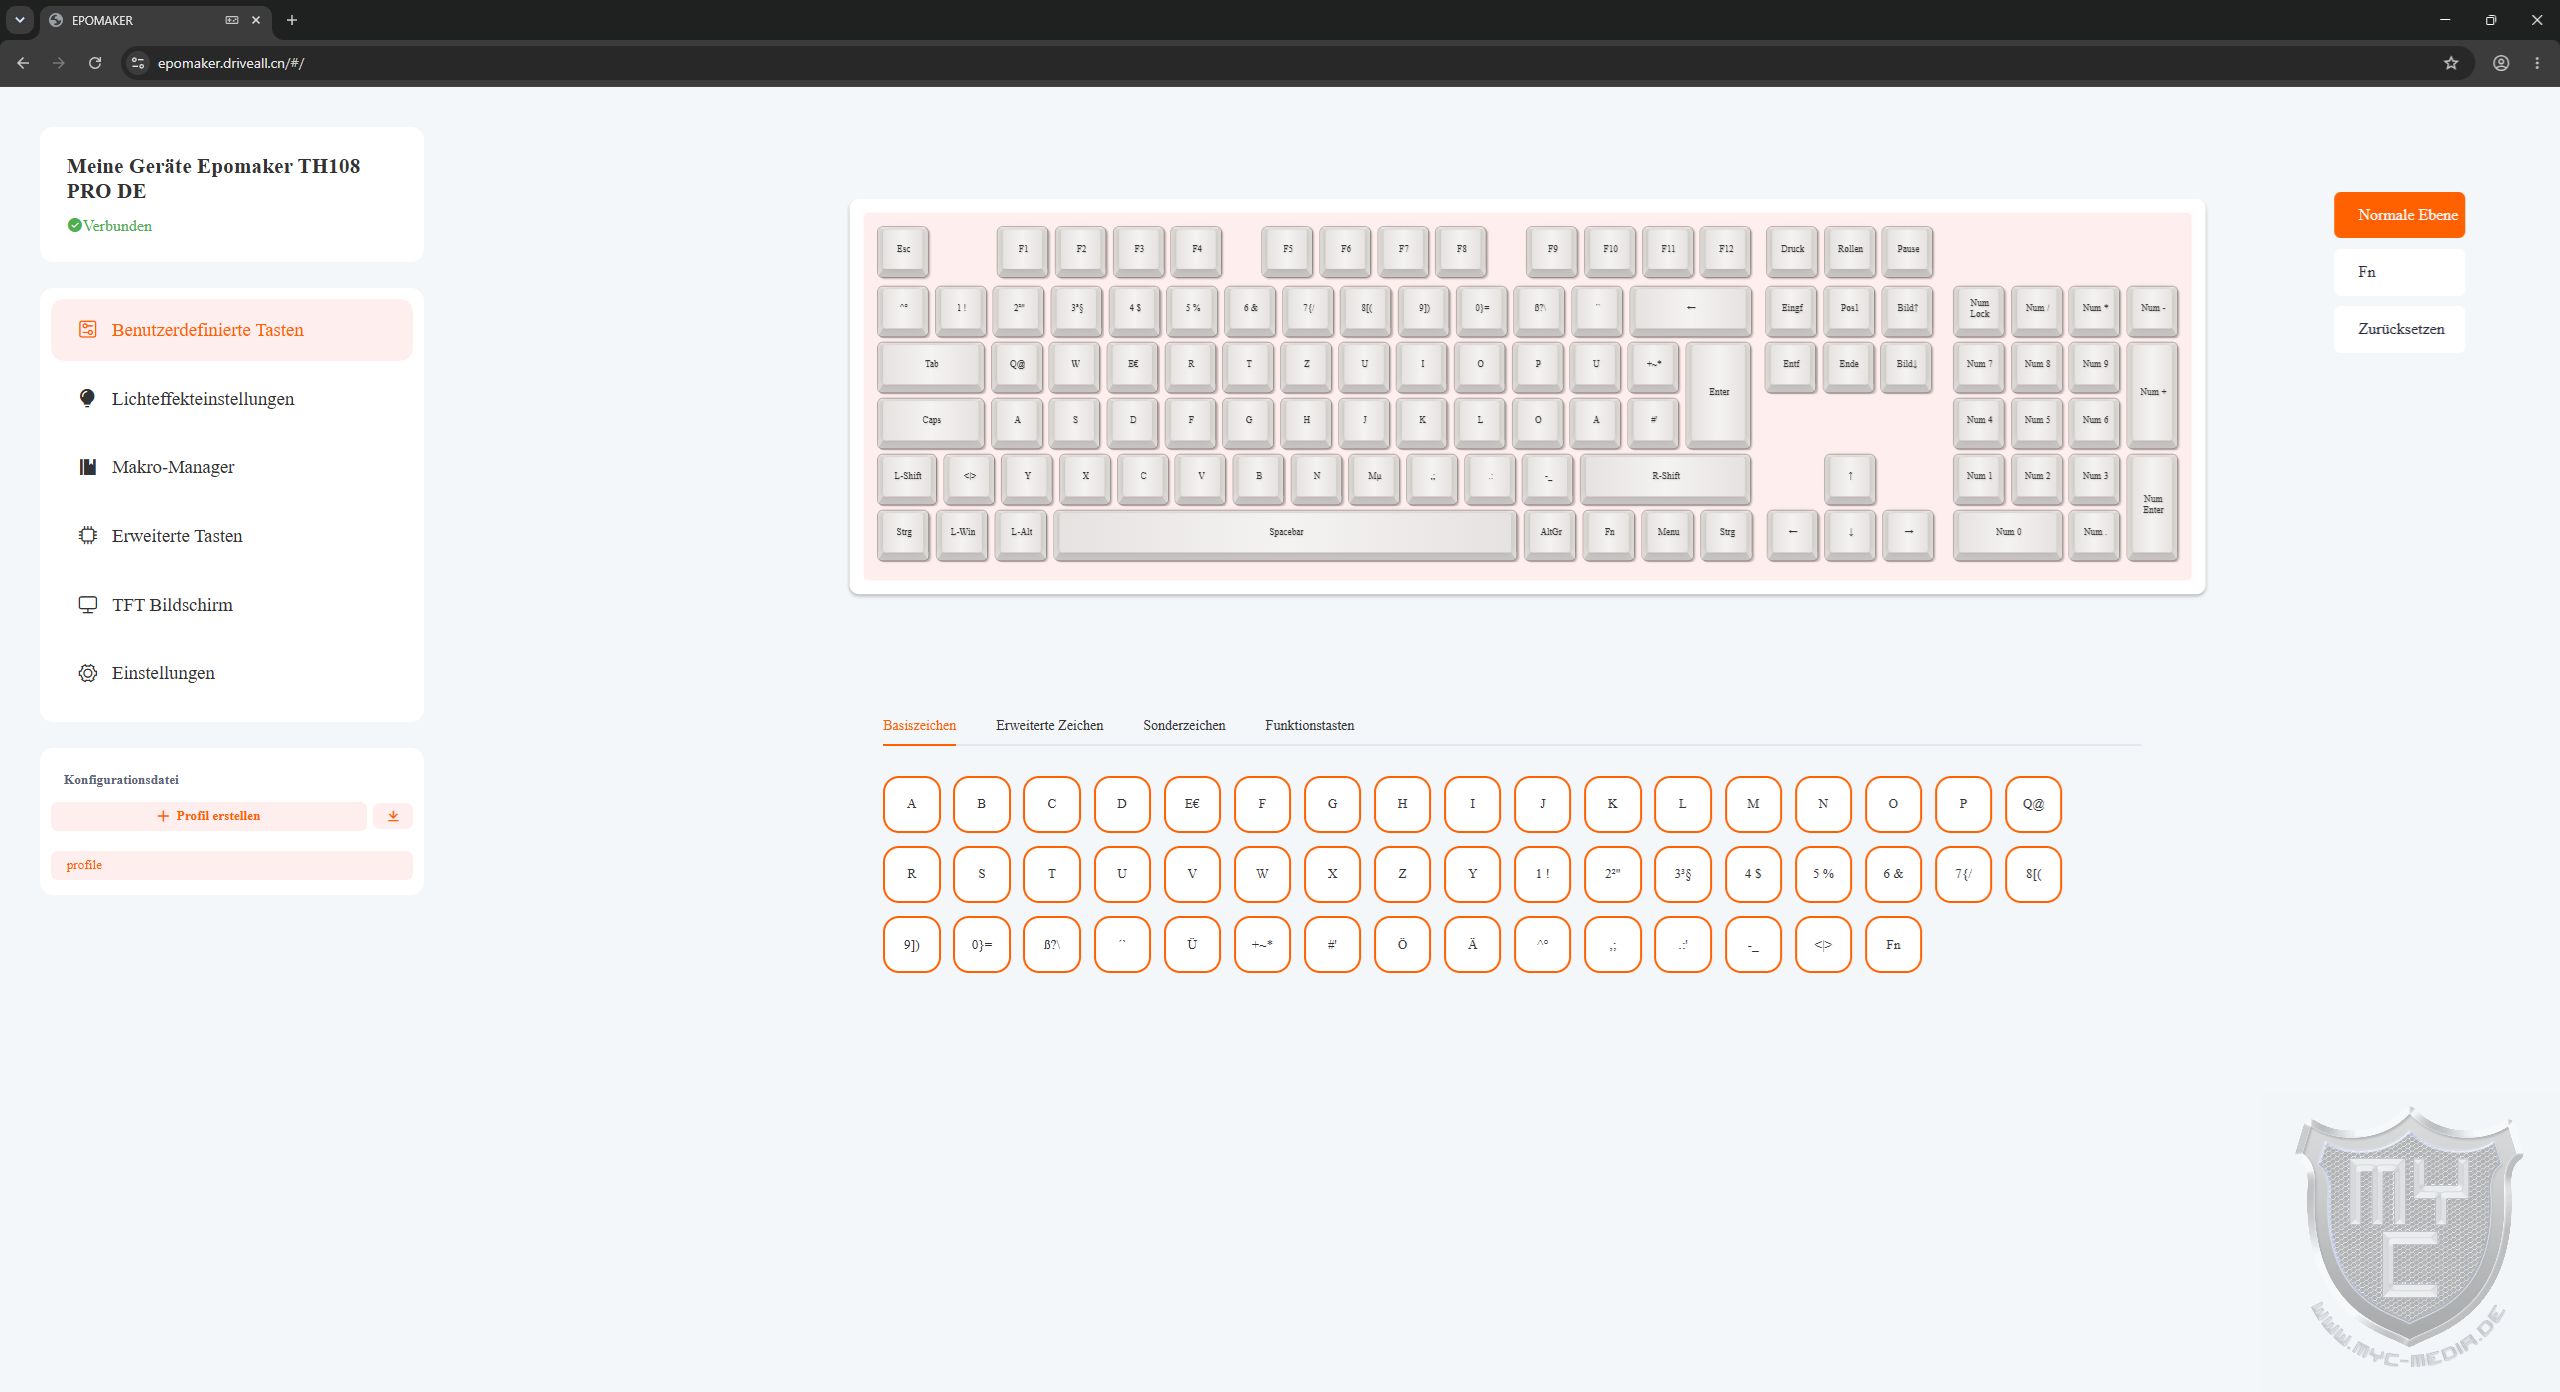The image size is (2560, 1392).
Task: Click the gear icon next to Einstellungen
Action: 88,673
